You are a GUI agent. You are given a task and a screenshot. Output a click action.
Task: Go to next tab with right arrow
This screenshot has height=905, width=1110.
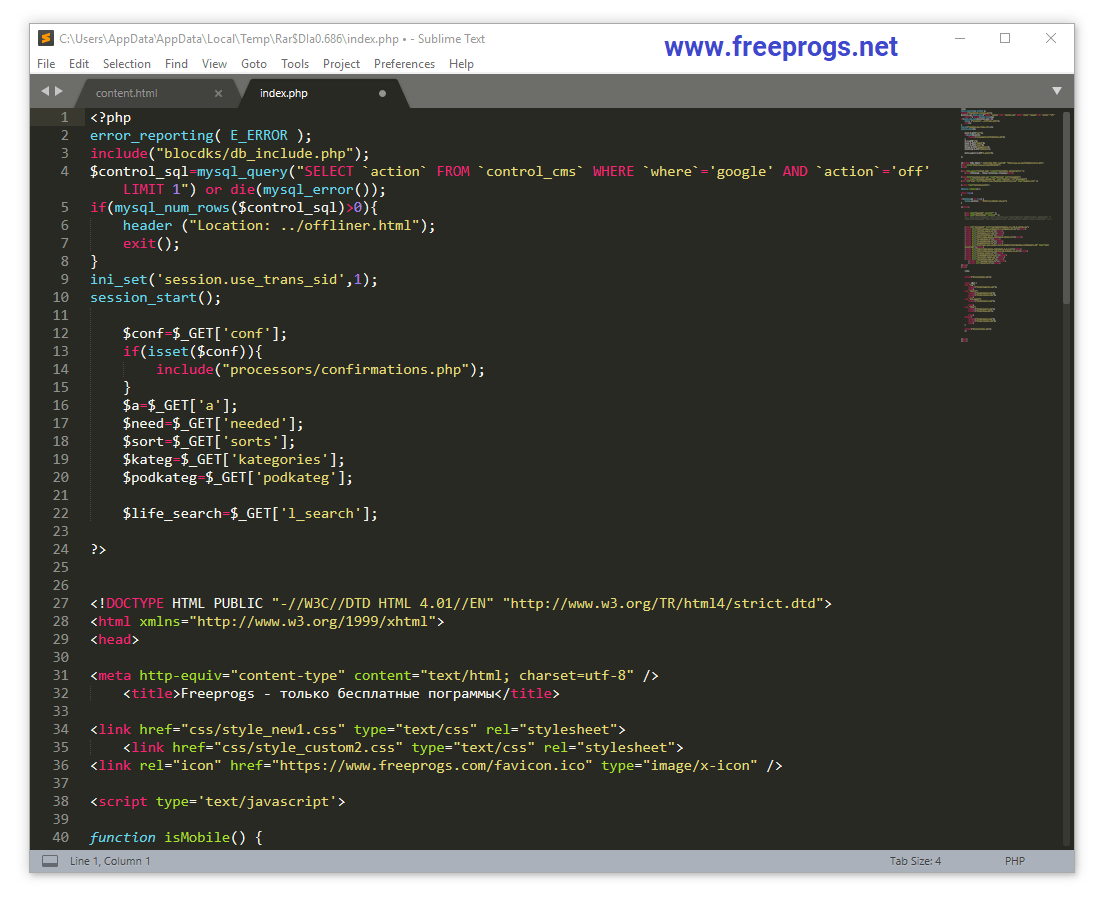coord(59,91)
